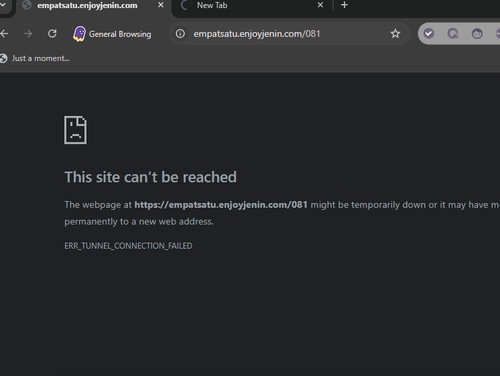Go back to previous page
Image resolution: width=500 pixels, height=376 pixels.
pyautogui.click(x=4, y=34)
